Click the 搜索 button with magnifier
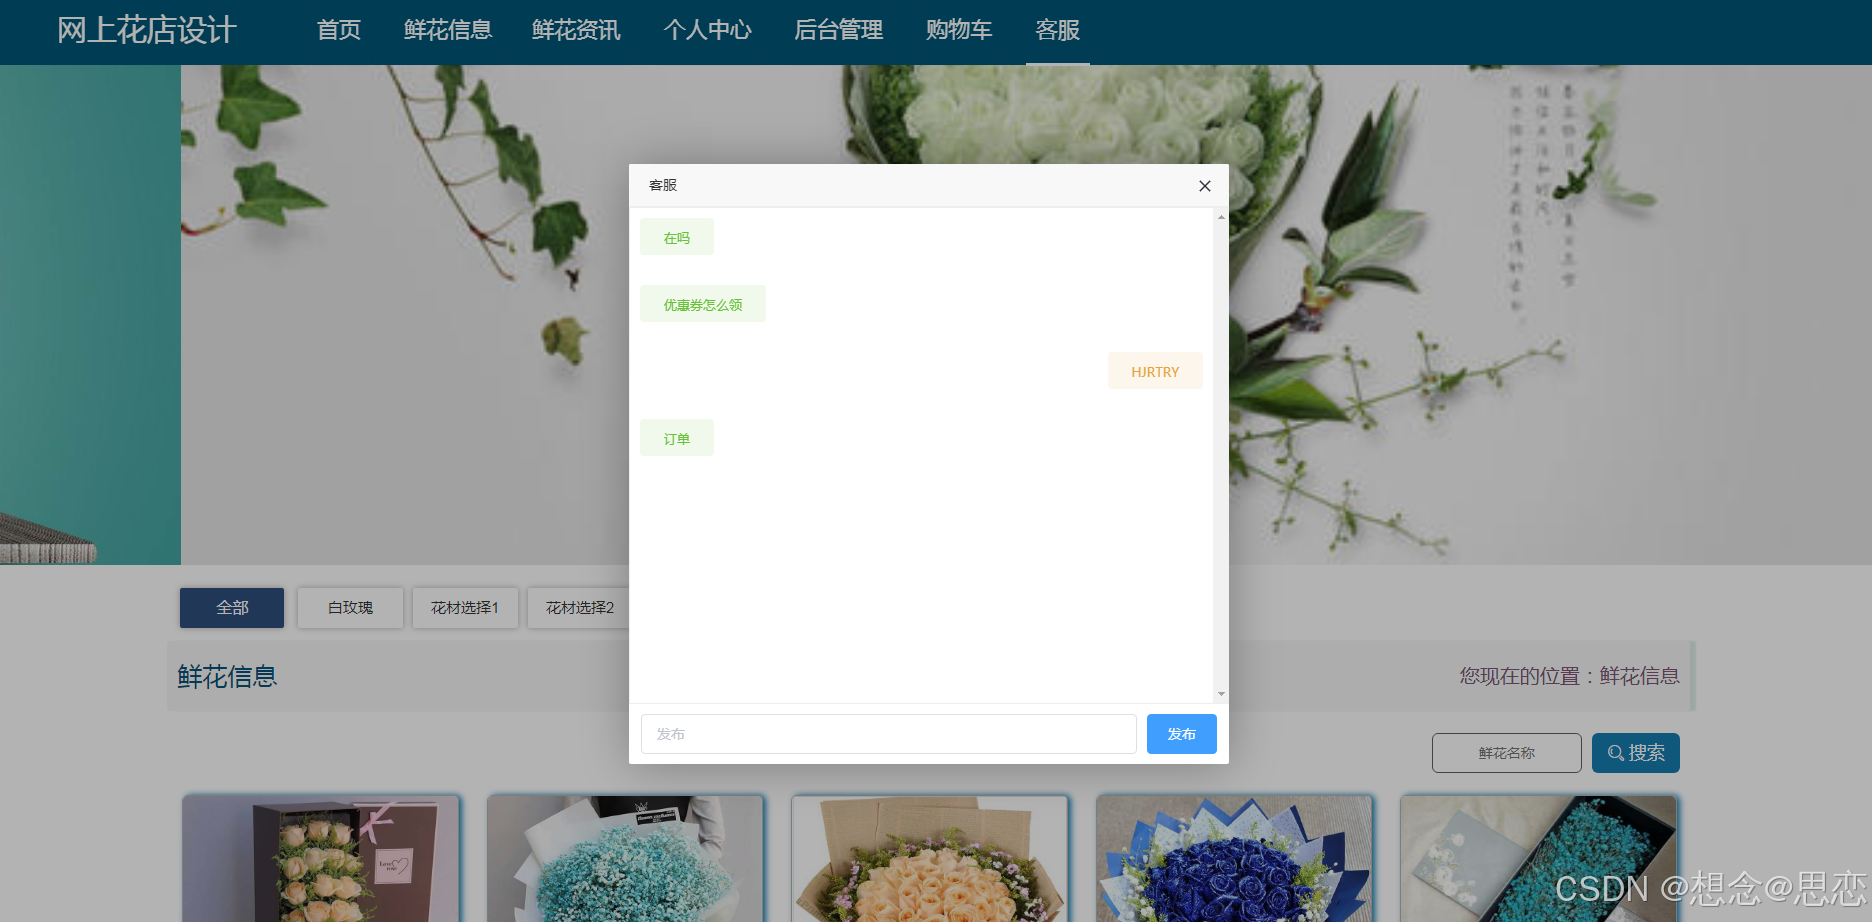 pos(1636,753)
